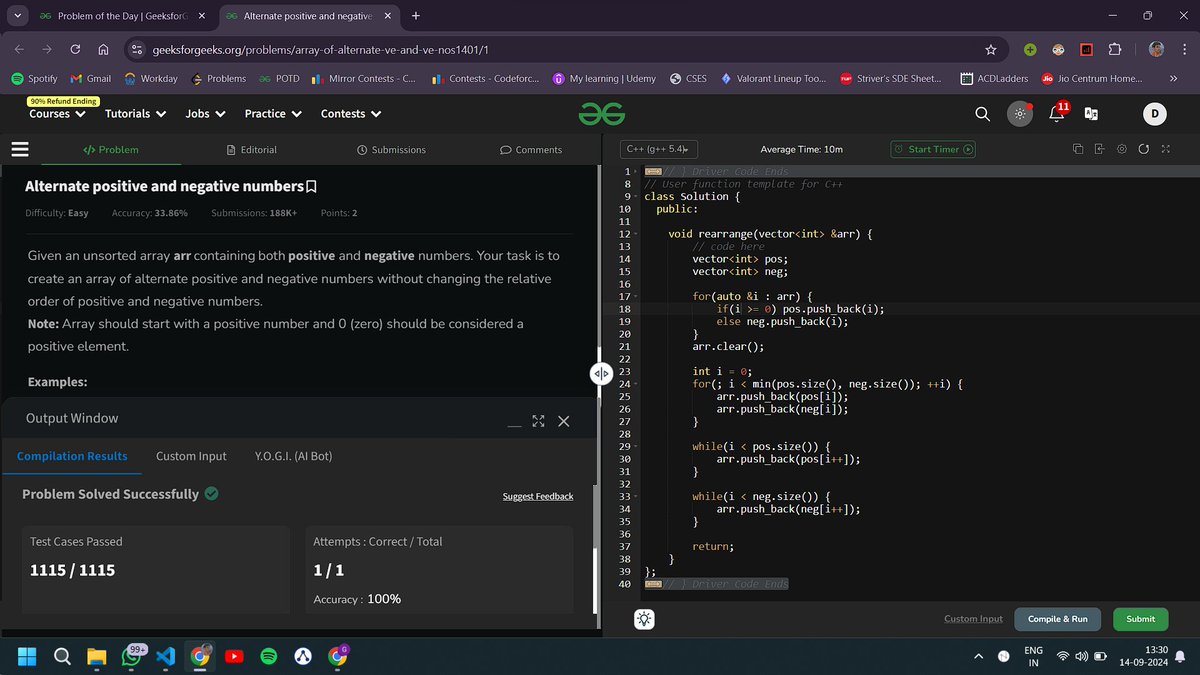Image resolution: width=1200 pixels, height=675 pixels.
Task: Expand the Courses dropdown
Action: pos(56,114)
